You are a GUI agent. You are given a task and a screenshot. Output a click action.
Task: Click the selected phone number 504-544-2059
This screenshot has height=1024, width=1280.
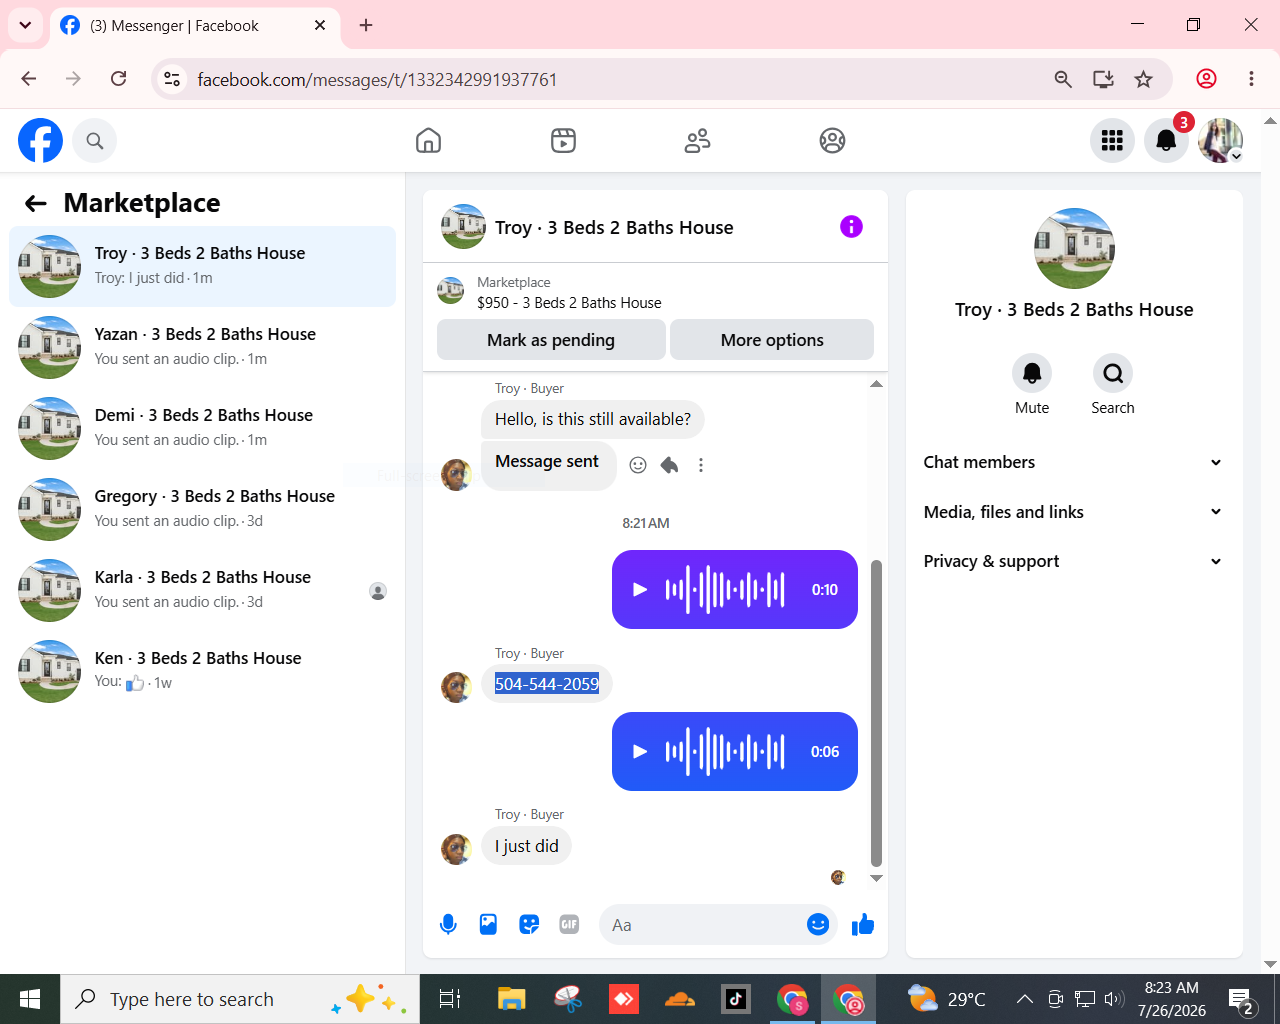click(x=547, y=684)
